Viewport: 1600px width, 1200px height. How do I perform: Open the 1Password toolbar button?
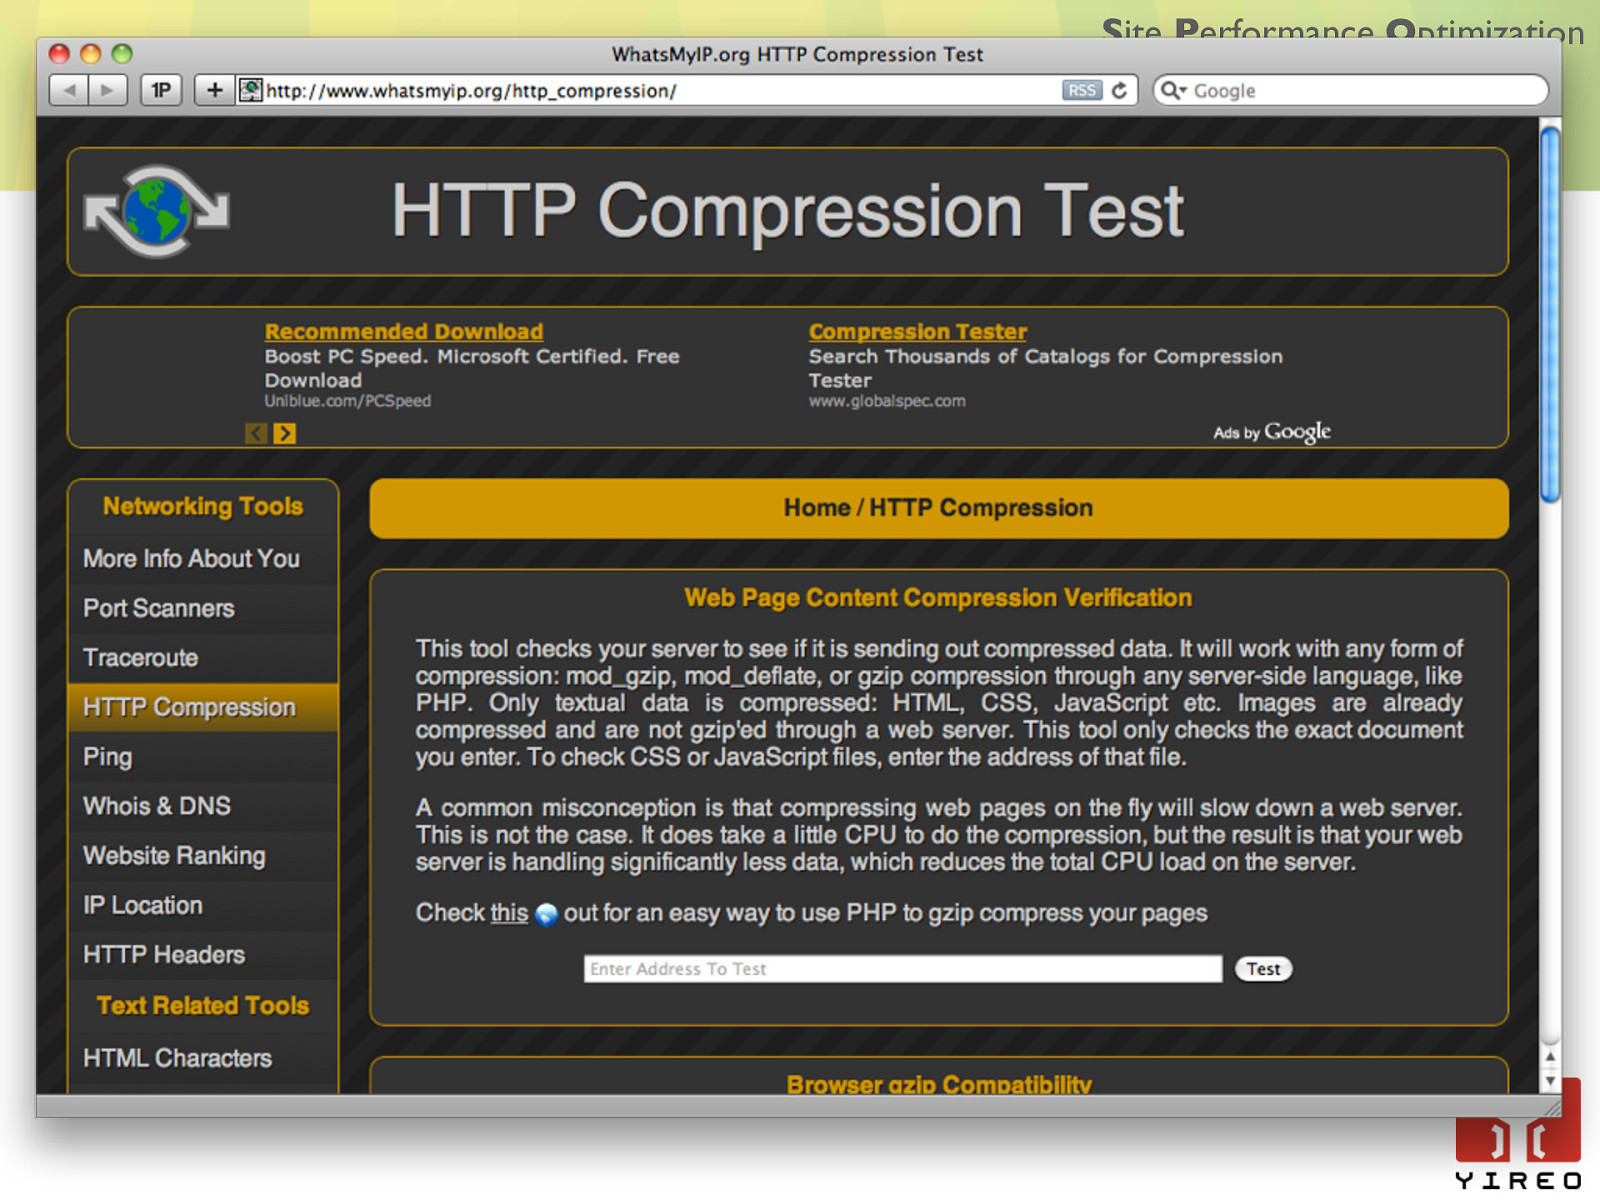pos(161,91)
